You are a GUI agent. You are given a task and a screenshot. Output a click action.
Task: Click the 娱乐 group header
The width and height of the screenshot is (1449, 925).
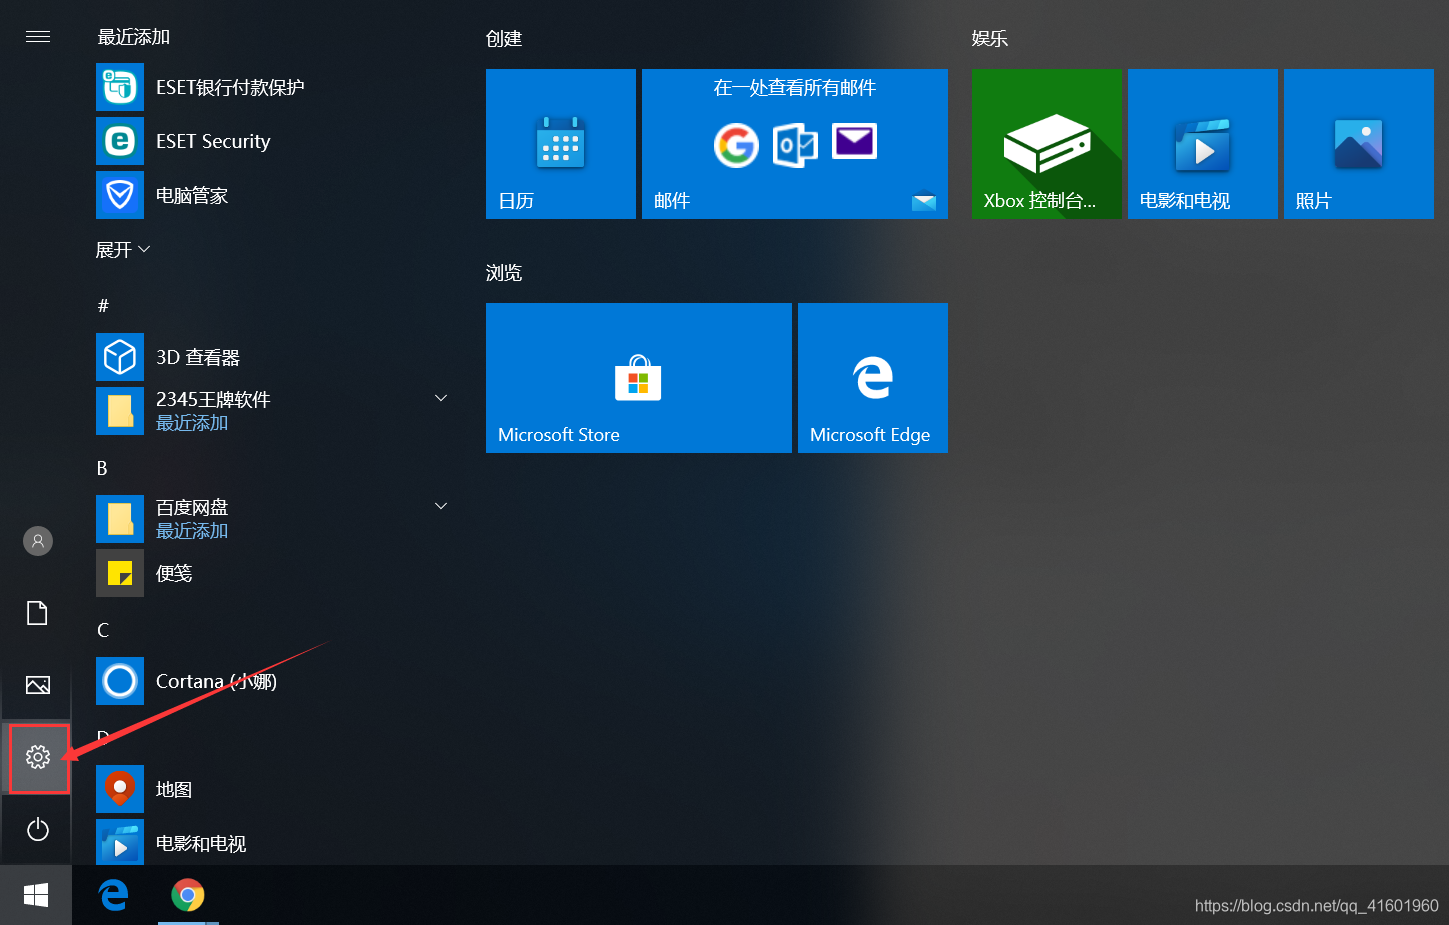990,38
